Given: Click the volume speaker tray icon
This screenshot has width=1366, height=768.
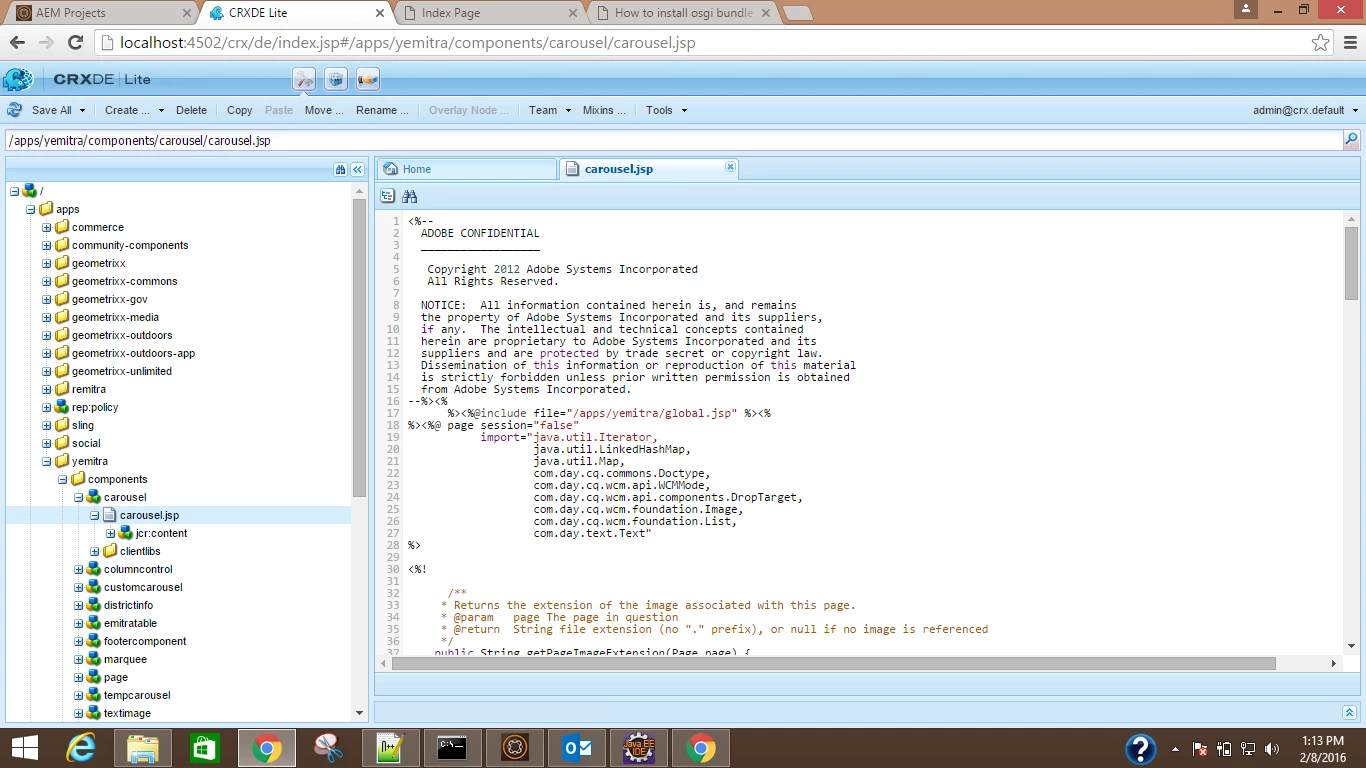Looking at the screenshot, I should tap(1272, 749).
